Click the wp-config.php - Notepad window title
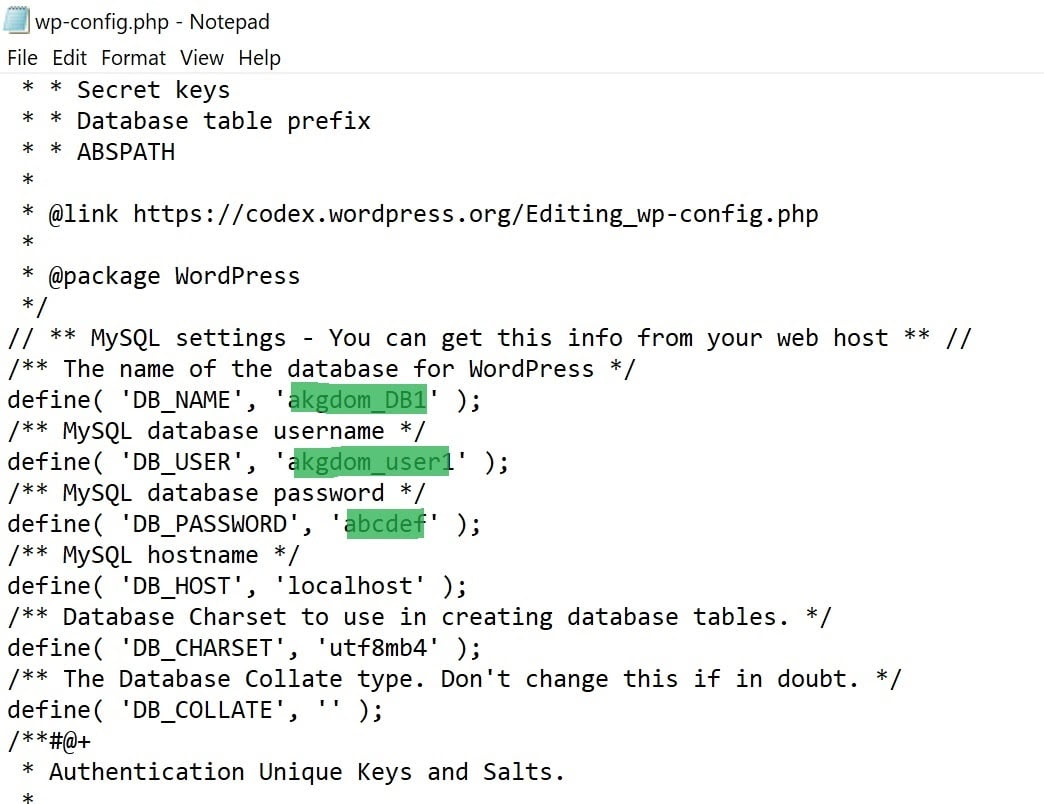 (152, 21)
